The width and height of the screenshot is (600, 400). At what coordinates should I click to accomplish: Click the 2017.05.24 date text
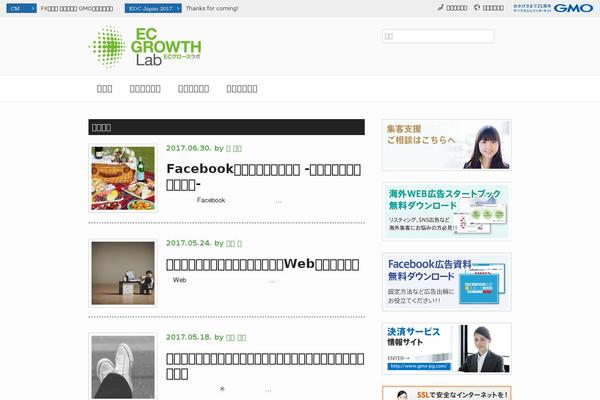pyautogui.click(x=189, y=243)
